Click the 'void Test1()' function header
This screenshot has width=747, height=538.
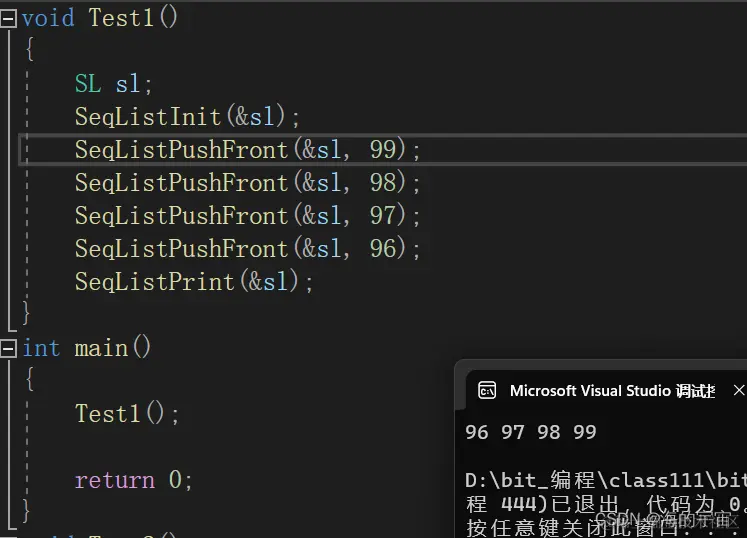100,18
